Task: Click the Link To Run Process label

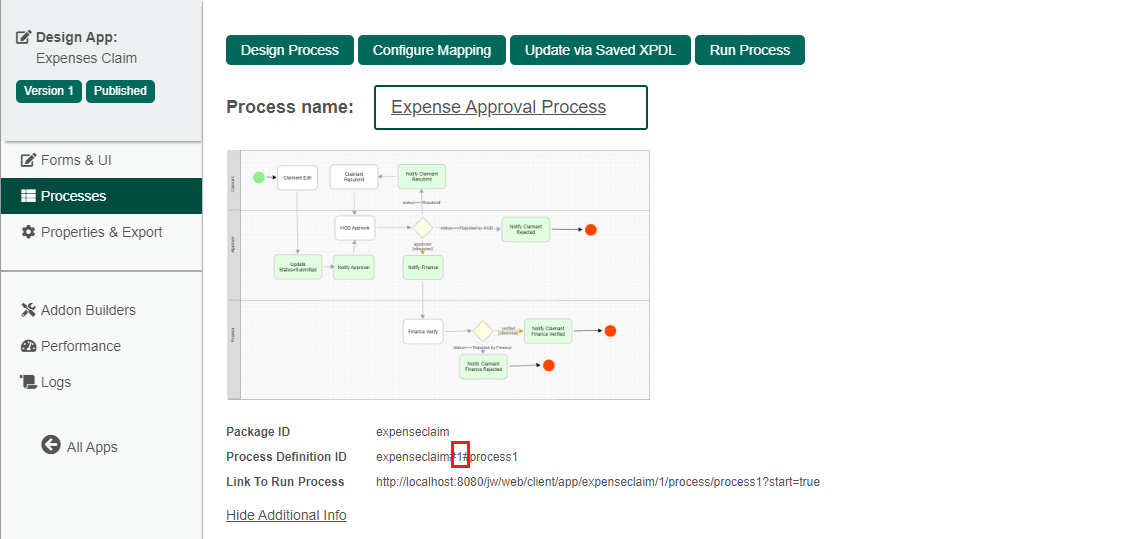Action: tap(285, 482)
